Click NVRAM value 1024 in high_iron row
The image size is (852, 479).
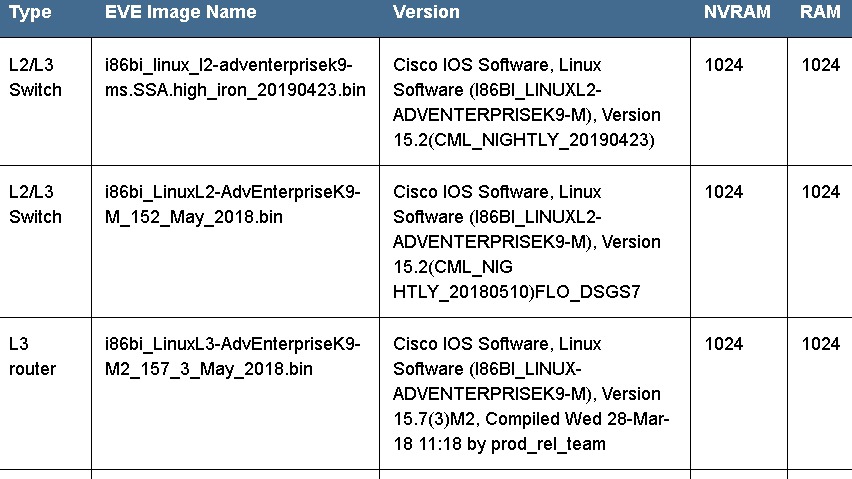coord(724,65)
